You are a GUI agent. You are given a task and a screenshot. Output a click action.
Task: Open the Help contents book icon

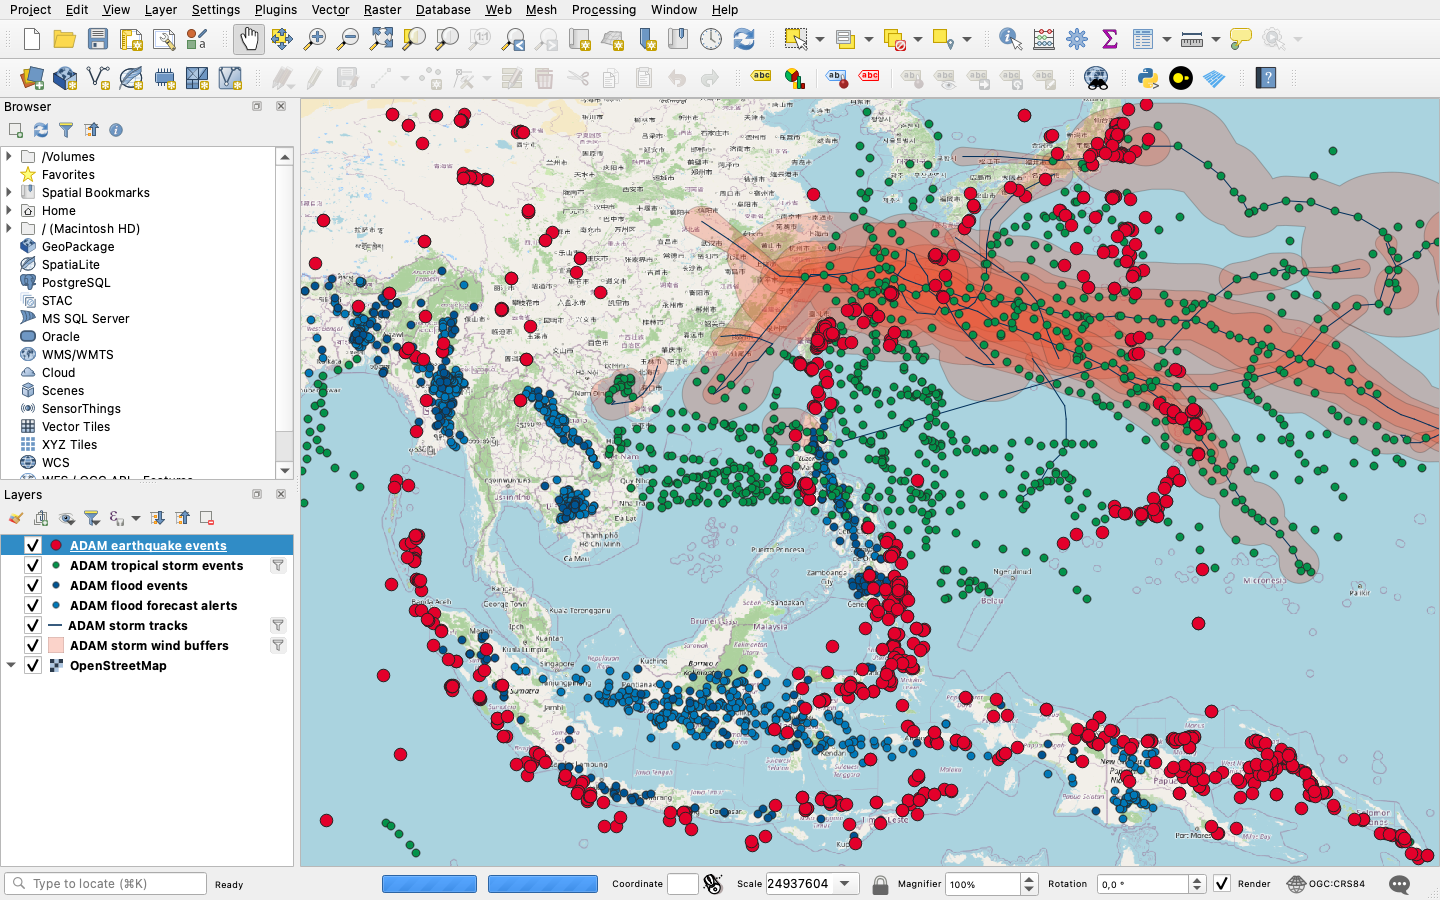(x=1266, y=78)
